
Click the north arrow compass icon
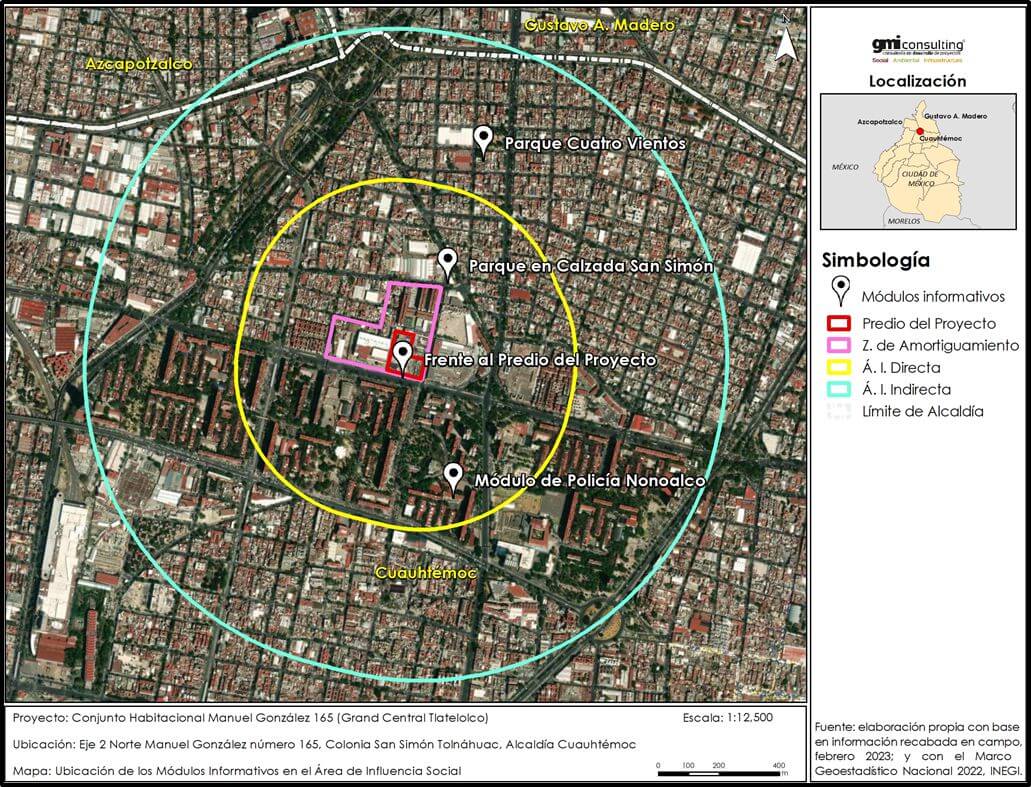[x=786, y=42]
